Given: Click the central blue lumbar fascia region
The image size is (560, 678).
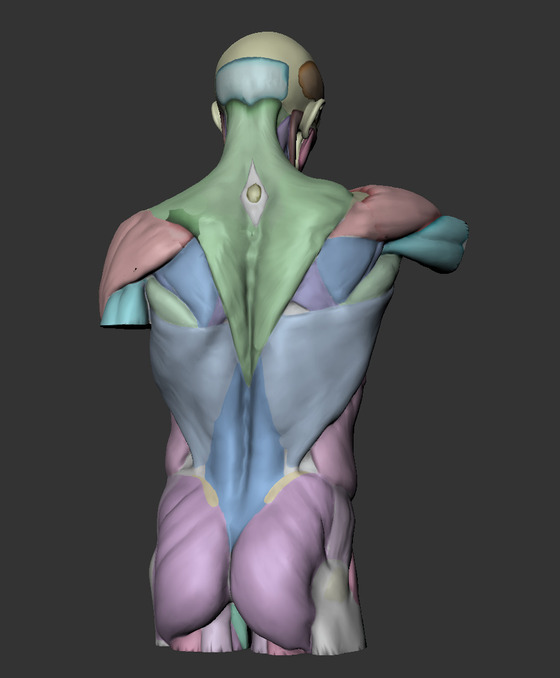Looking at the screenshot, I should pyautogui.click(x=246, y=458).
